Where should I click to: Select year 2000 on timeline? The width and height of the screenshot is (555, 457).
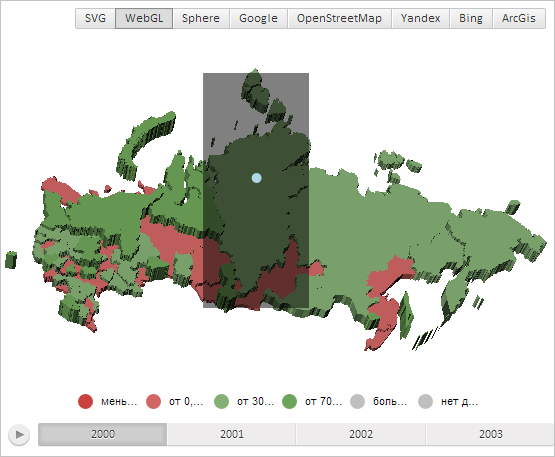(103, 434)
